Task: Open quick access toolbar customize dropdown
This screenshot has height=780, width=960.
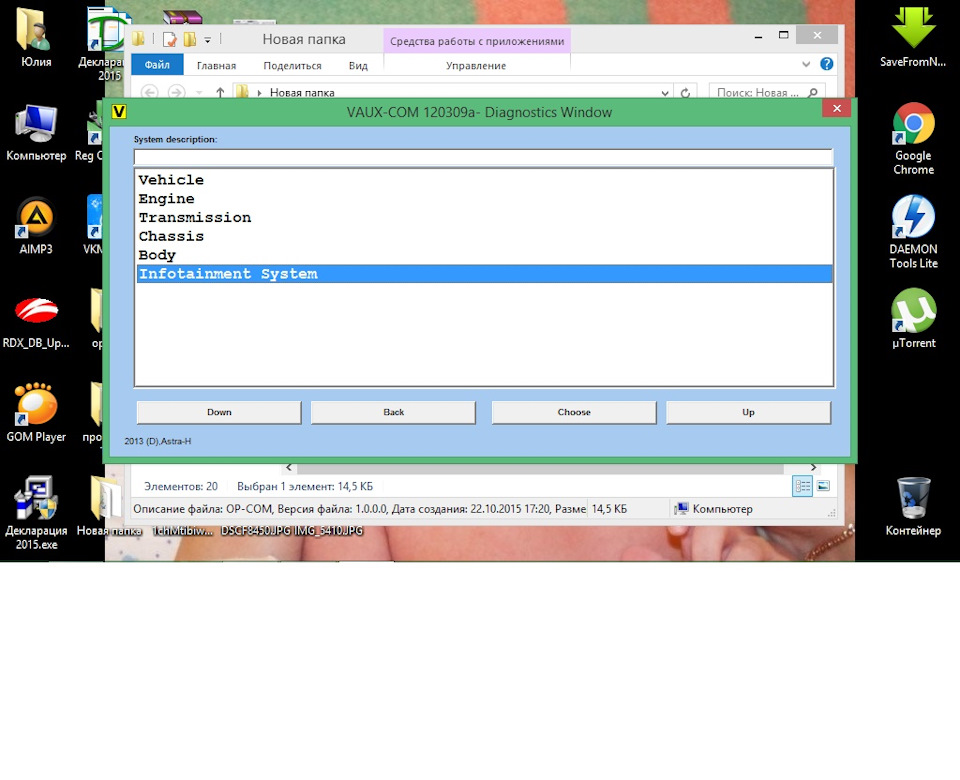Action: [x=208, y=40]
